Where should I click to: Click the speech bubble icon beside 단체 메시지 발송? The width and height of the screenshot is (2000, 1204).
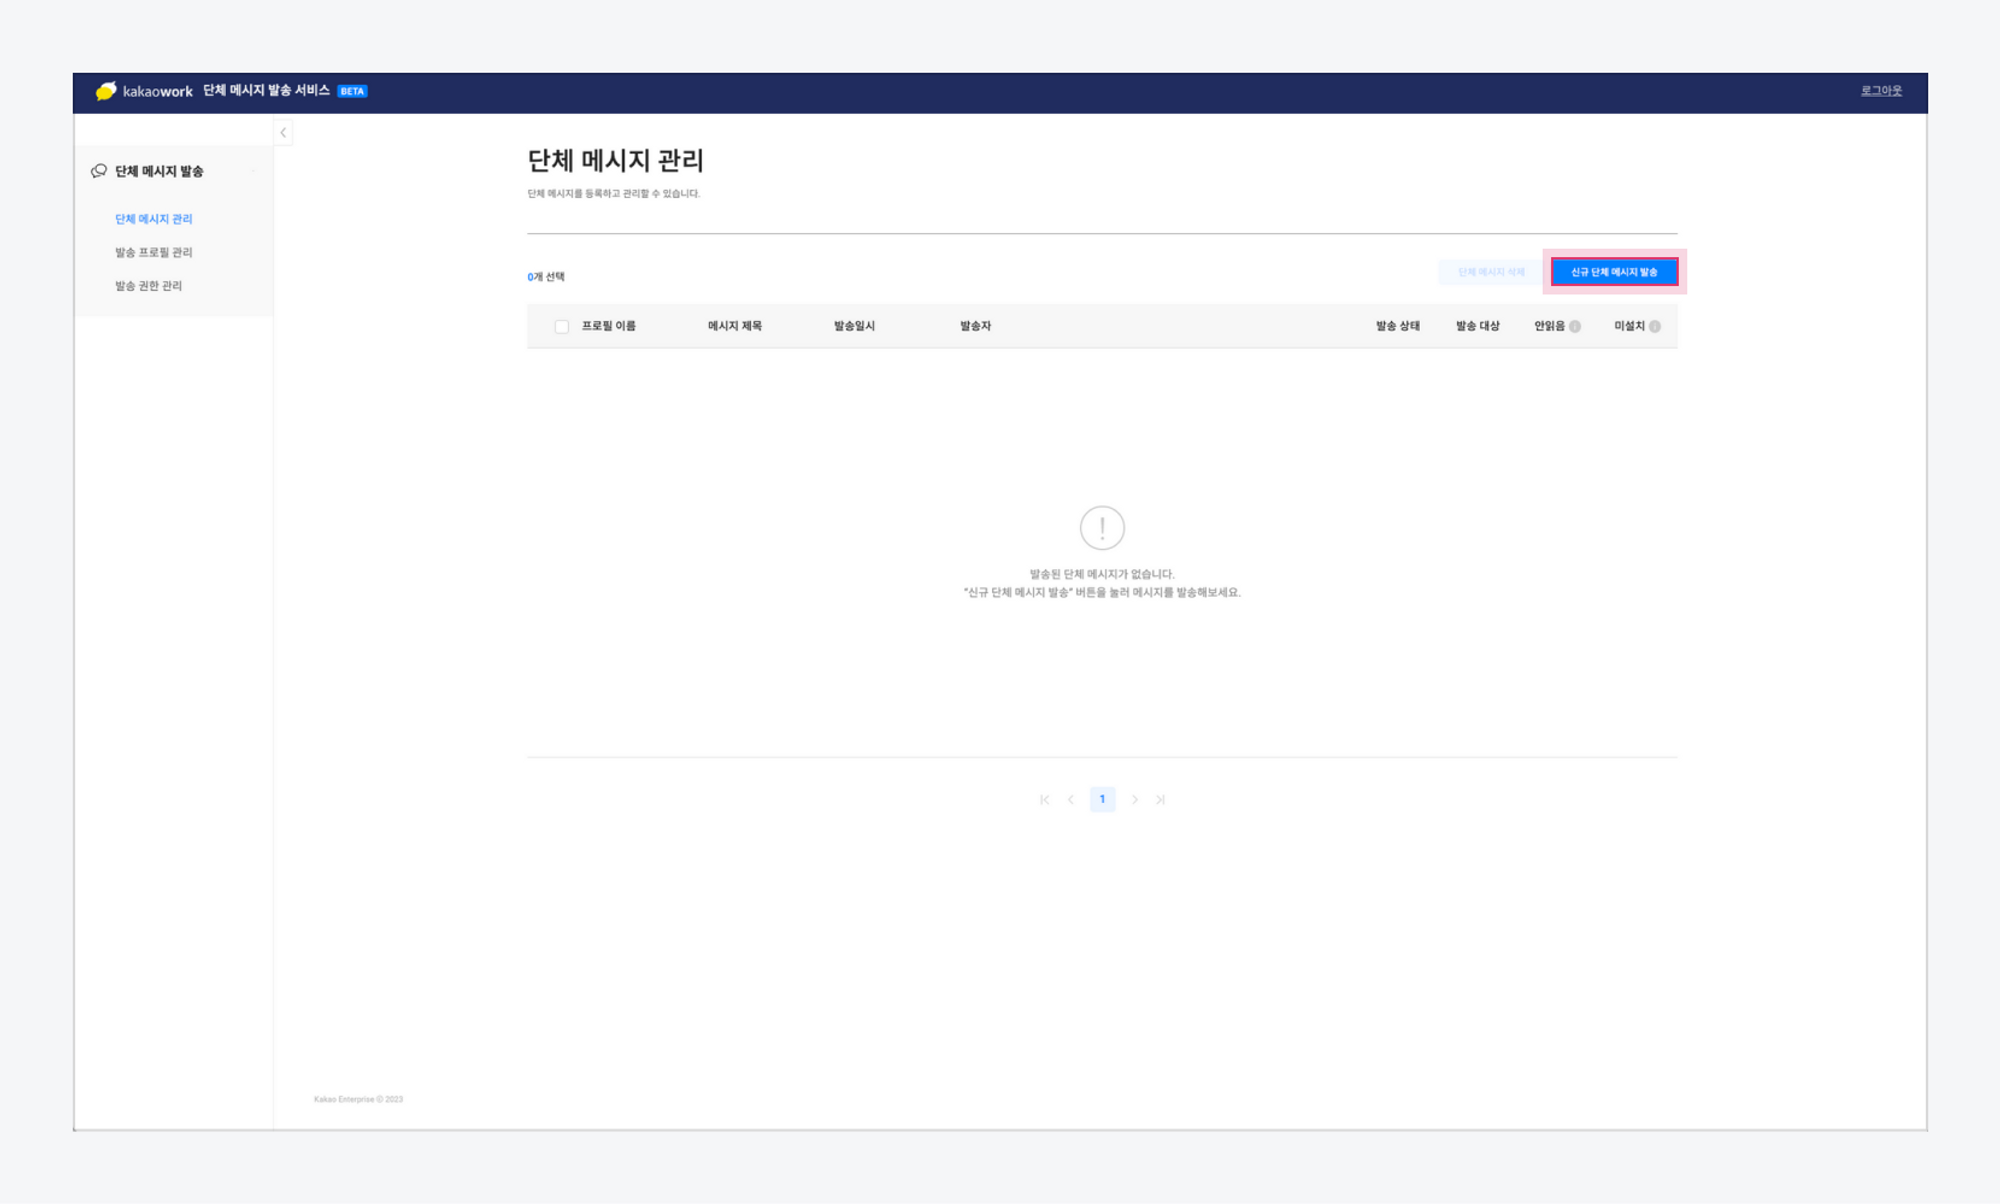pyautogui.click(x=99, y=171)
